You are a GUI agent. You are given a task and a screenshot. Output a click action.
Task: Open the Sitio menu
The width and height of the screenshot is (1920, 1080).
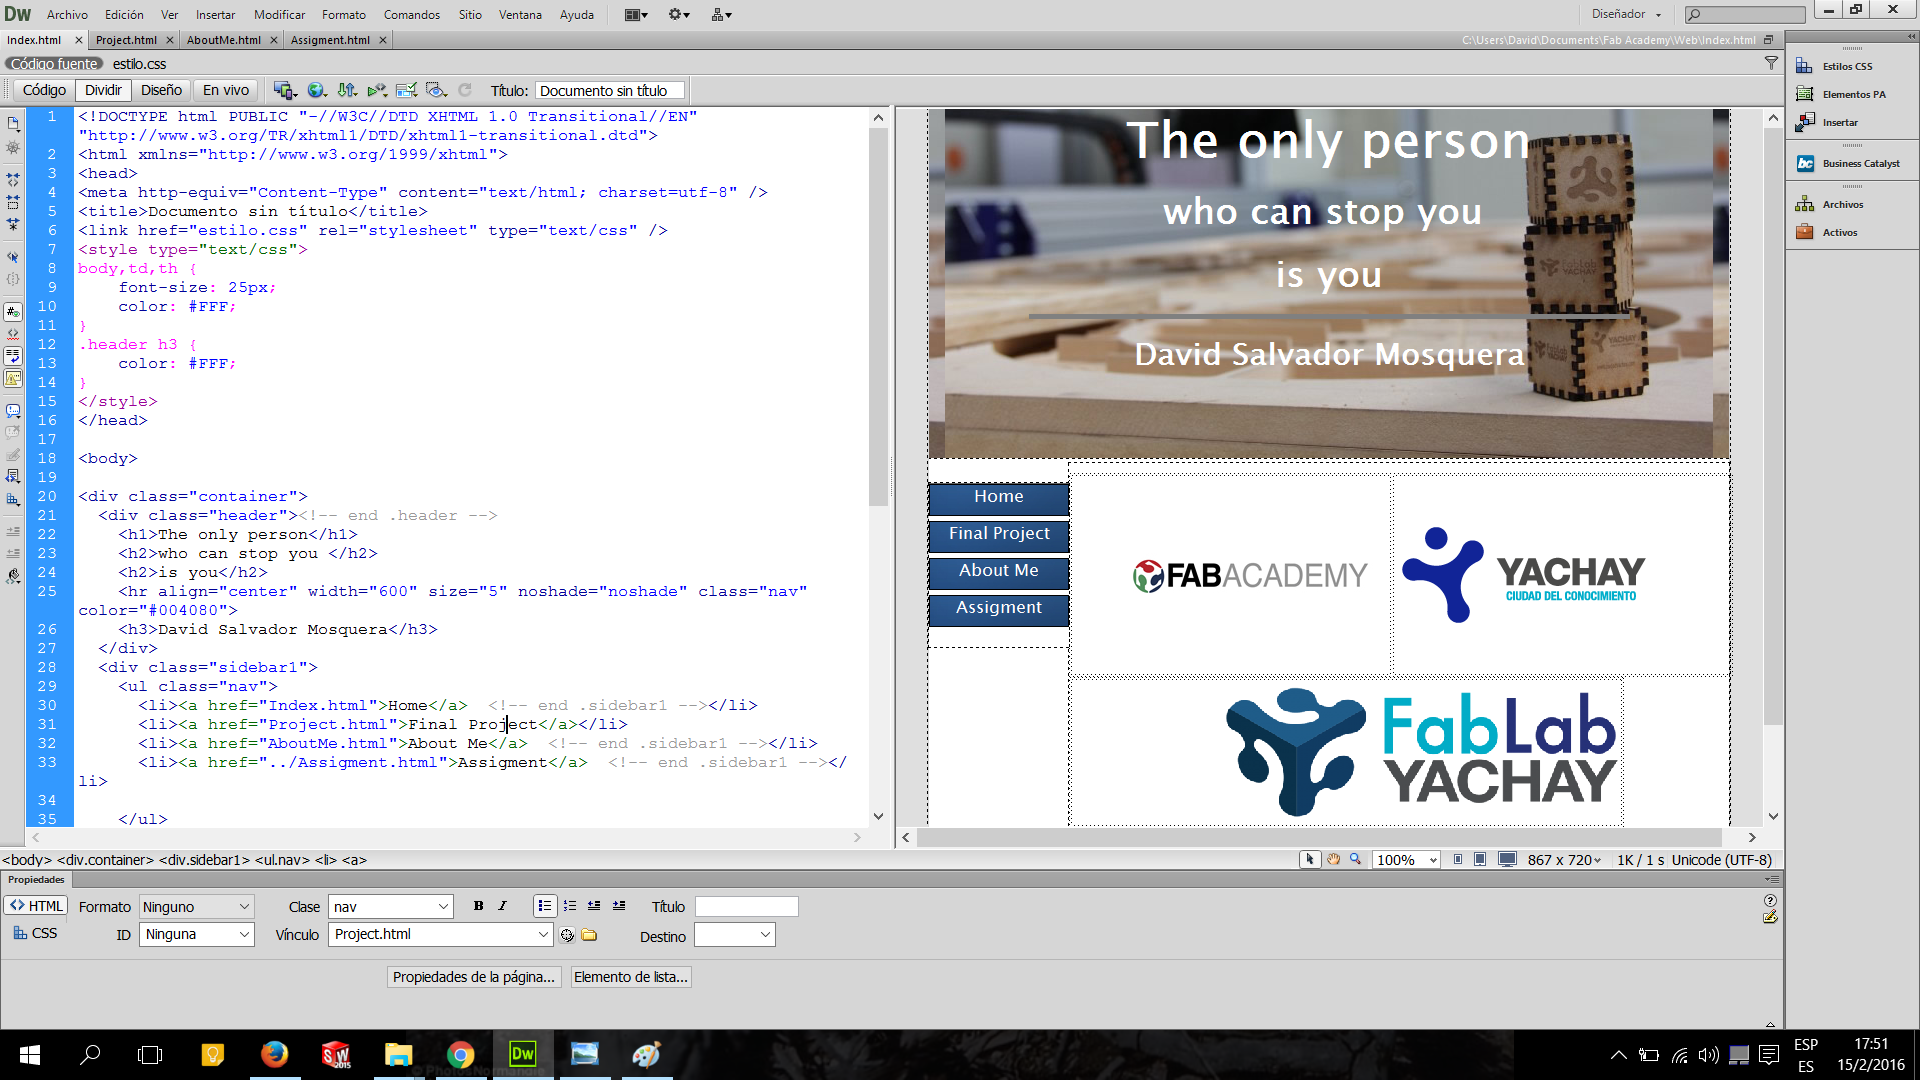470,14
